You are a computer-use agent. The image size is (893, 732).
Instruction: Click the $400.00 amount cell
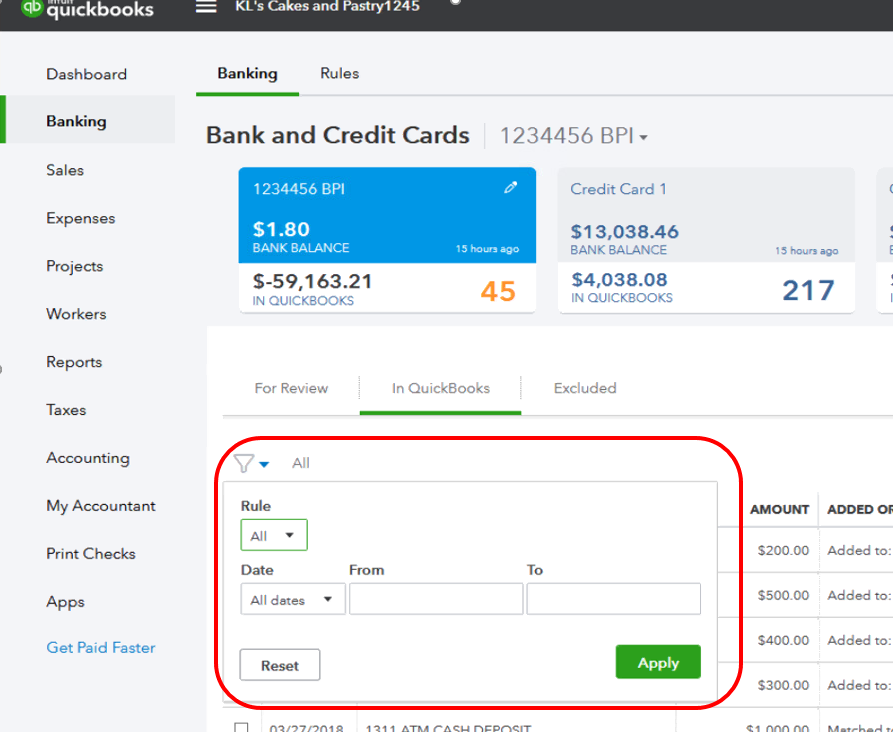[x=783, y=640]
